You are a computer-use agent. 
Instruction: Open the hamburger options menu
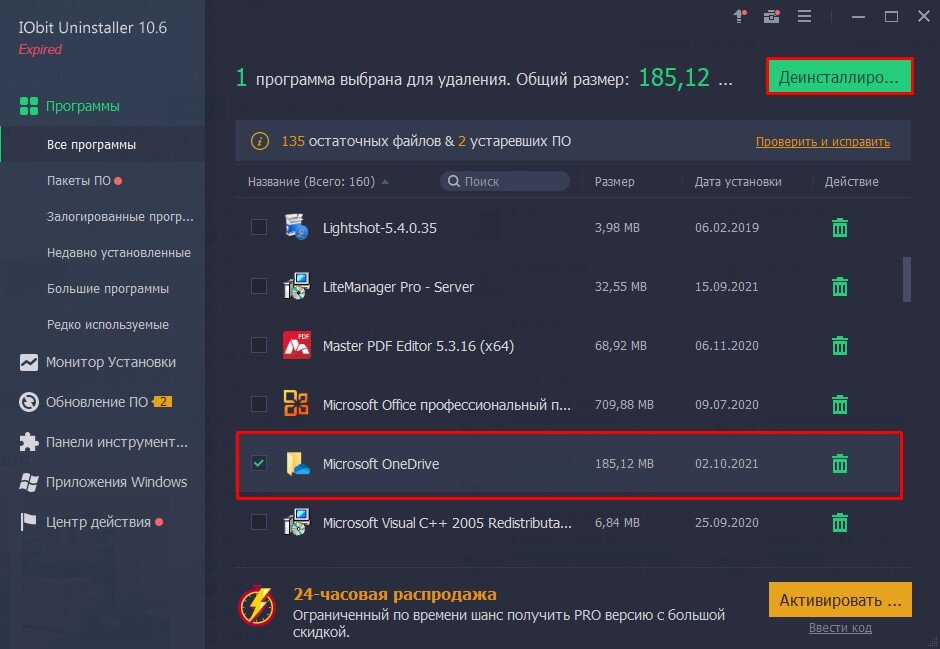804,16
